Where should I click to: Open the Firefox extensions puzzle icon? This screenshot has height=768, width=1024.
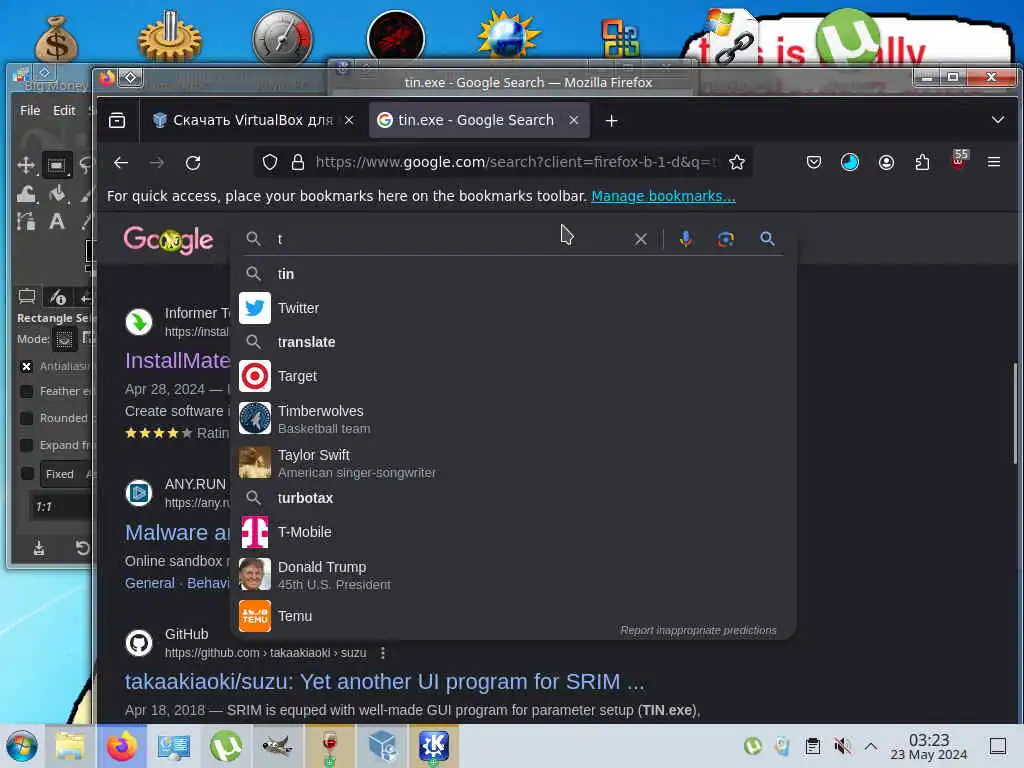tap(922, 162)
